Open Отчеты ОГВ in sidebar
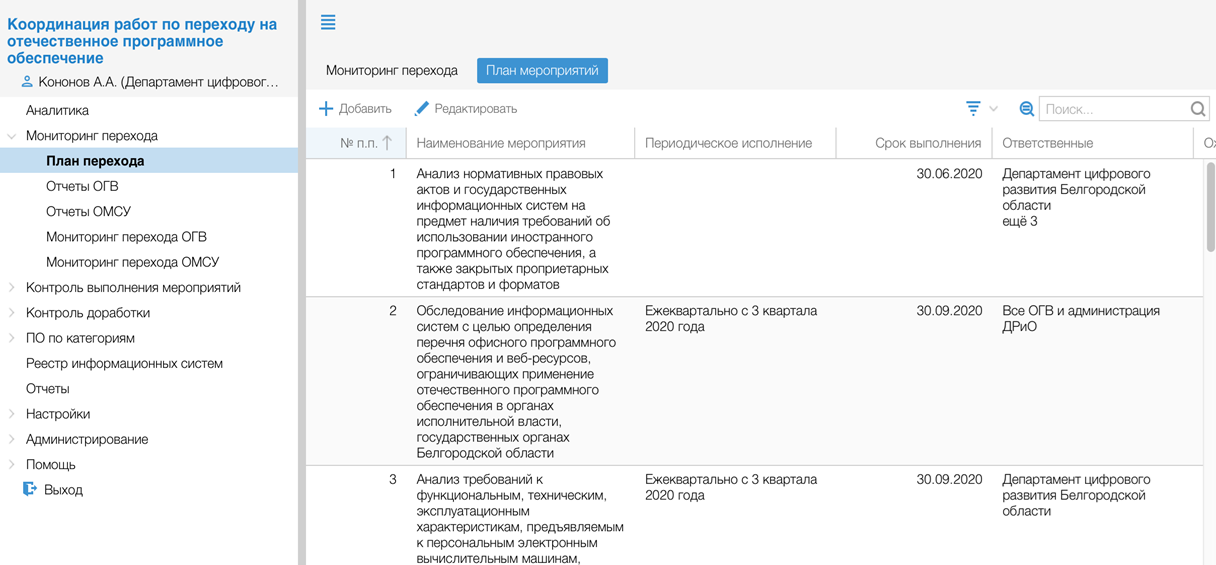This screenshot has height=565, width=1216. 82,187
